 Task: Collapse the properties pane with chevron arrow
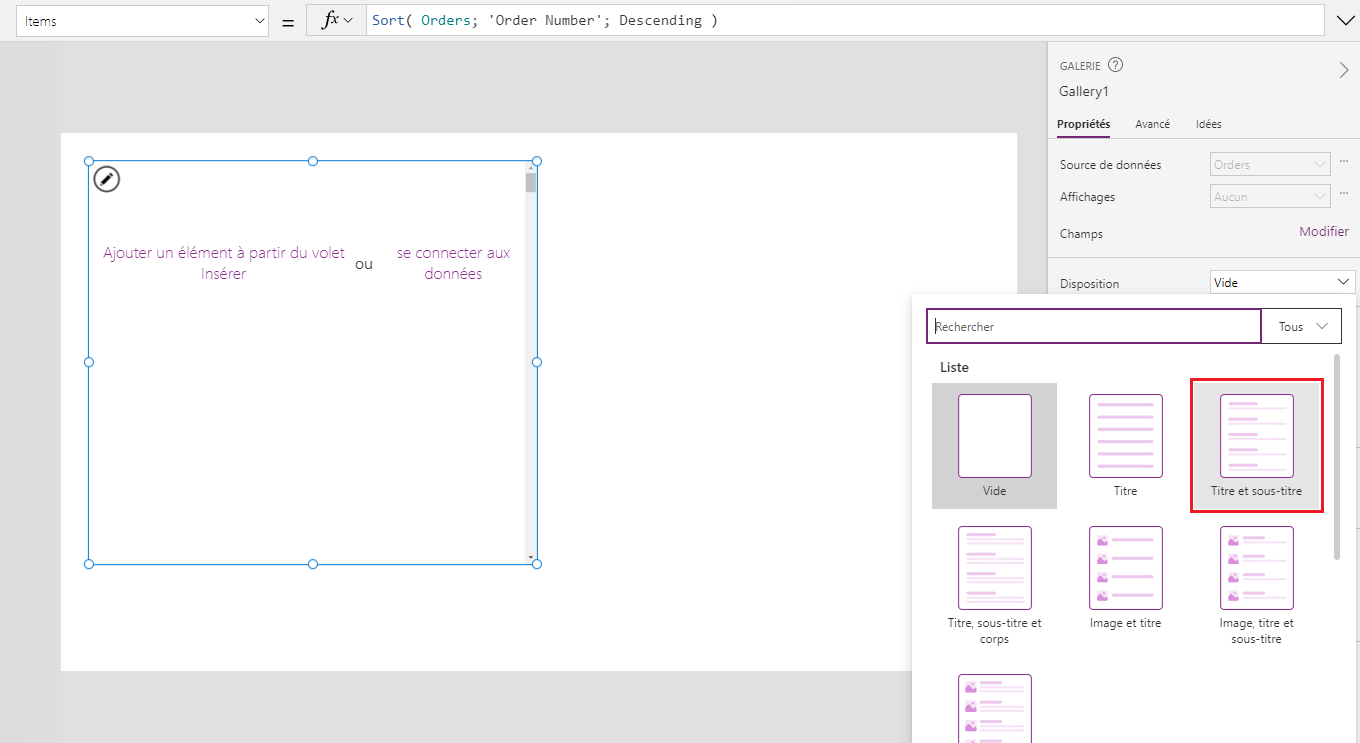pos(1344,70)
